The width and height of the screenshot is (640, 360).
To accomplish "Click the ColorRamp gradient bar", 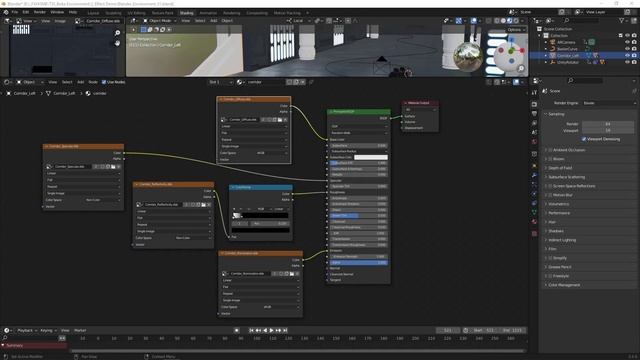I will pos(260,215).
